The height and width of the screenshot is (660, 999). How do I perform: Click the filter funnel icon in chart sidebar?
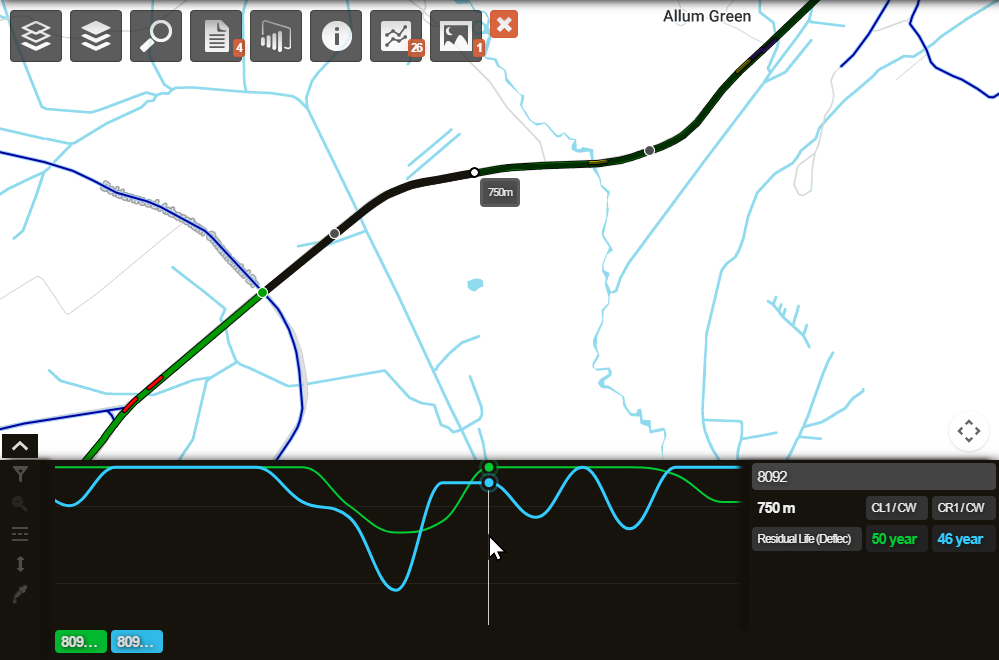tap(20, 474)
